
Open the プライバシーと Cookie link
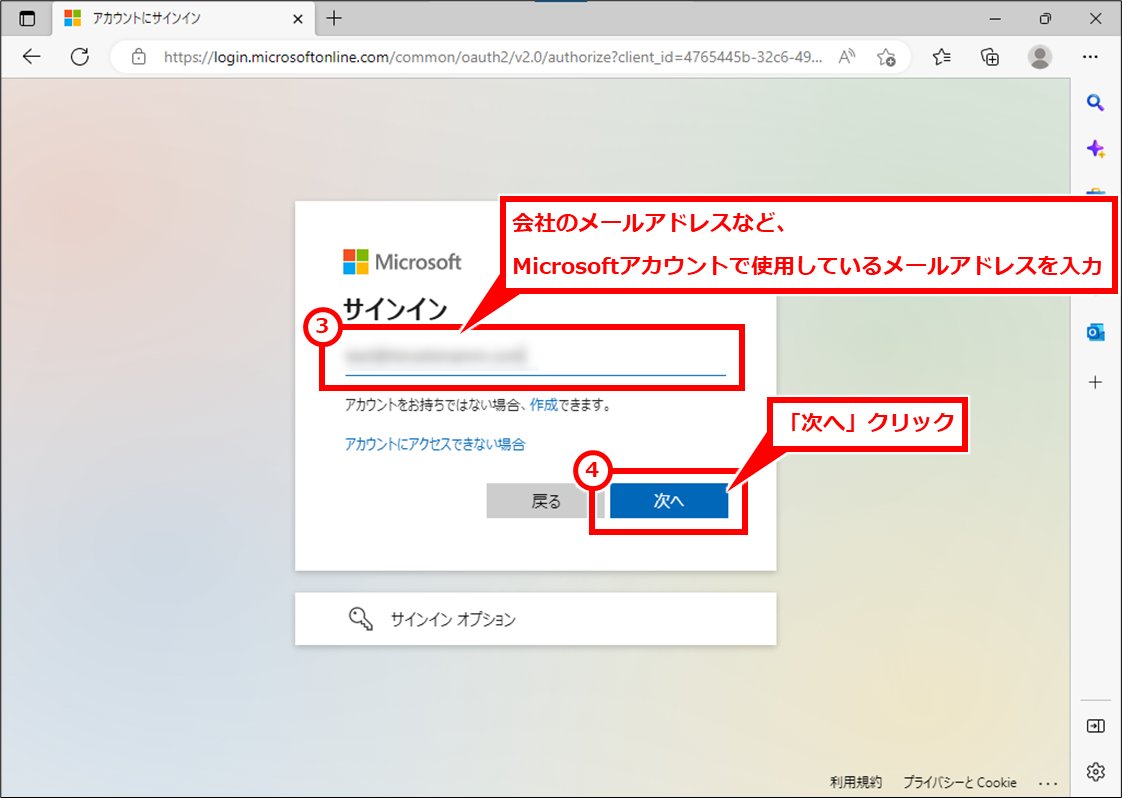pyautogui.click(x=960, y=782)
